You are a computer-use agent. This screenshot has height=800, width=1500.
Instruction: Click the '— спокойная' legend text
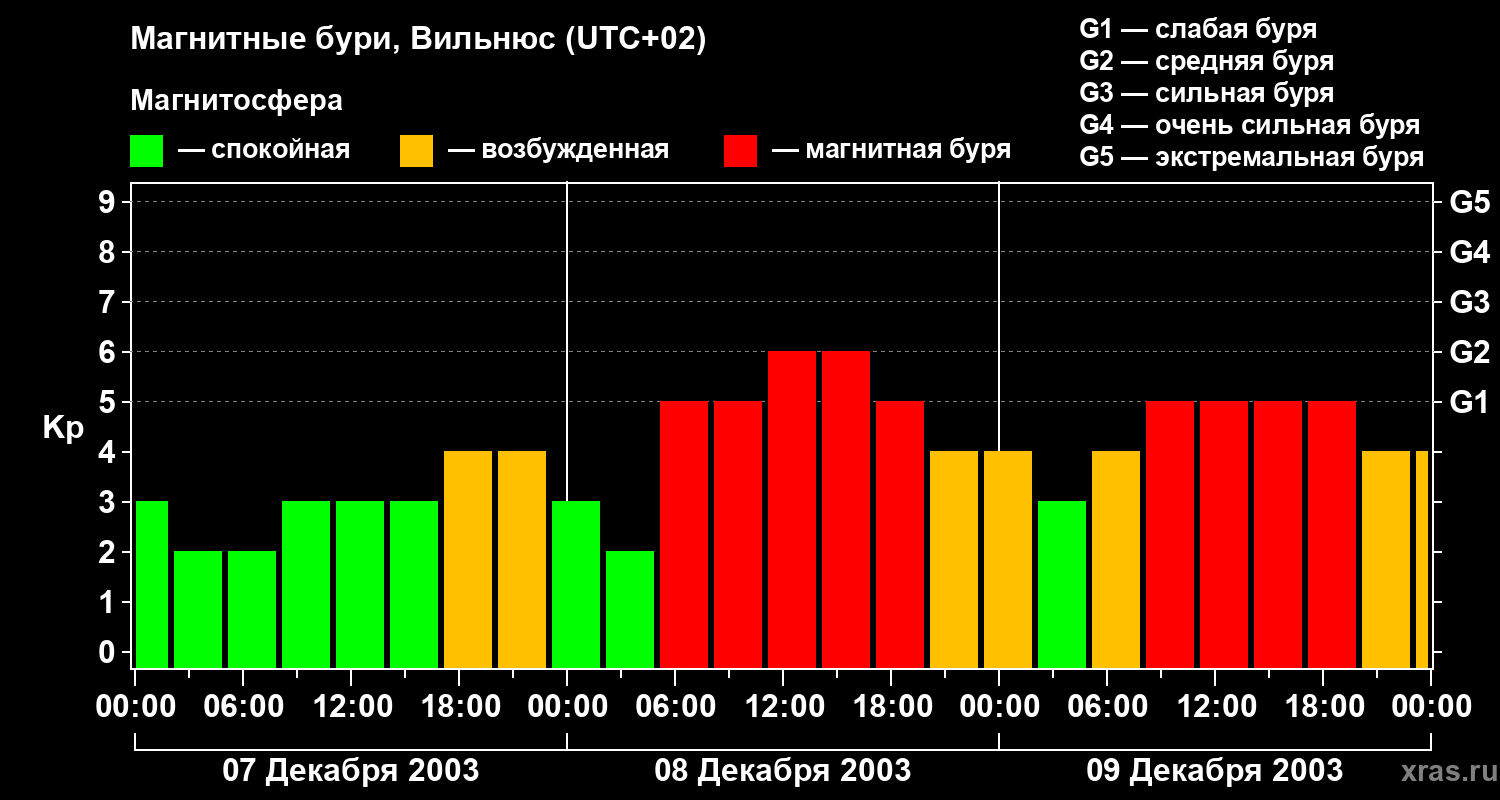(264, 150)
